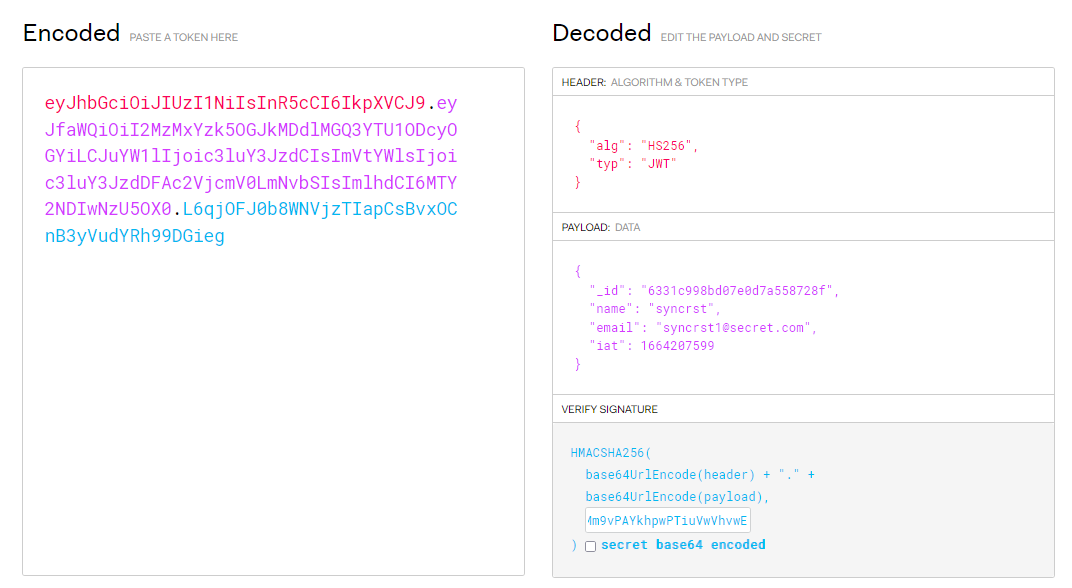Click the "name": "syncrst" payload line

pos(654,309)
